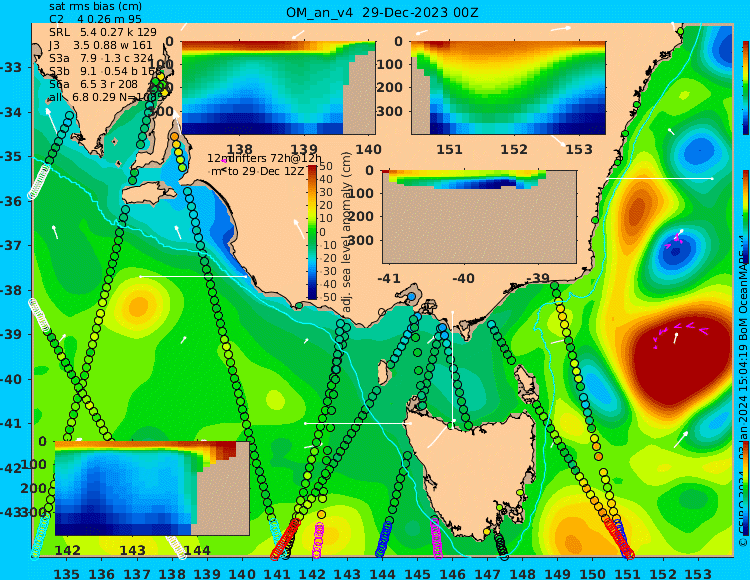750x580 pixels.
Task: Open the depth section inset spanning -41 to -39
Action: [479, 217]
